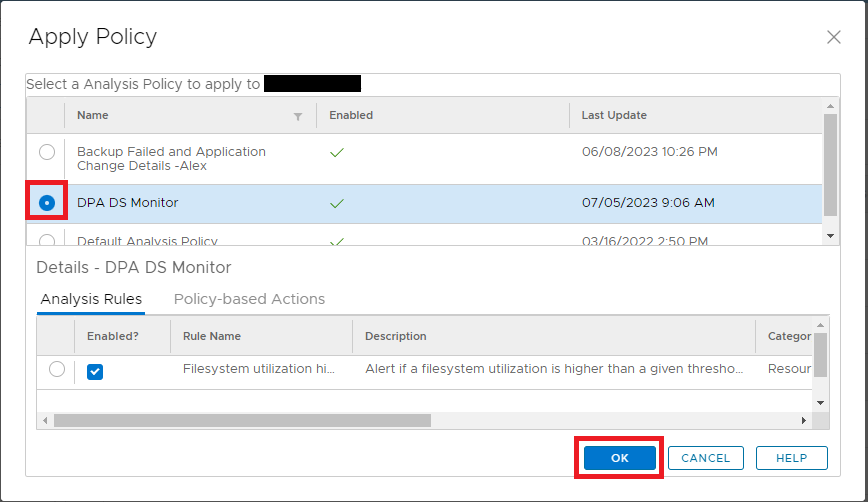
Task: Click the Backup Failed and Application Change Details name
Action: [x=171, y=158]
